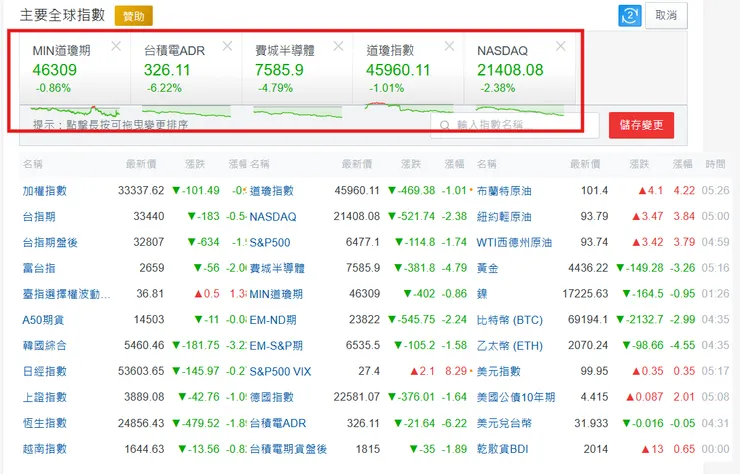Image resolution: width=740 pixels, height=474 pixels.
Task: Open the 道瓊指數 table link
Action: tap(272, 191)
